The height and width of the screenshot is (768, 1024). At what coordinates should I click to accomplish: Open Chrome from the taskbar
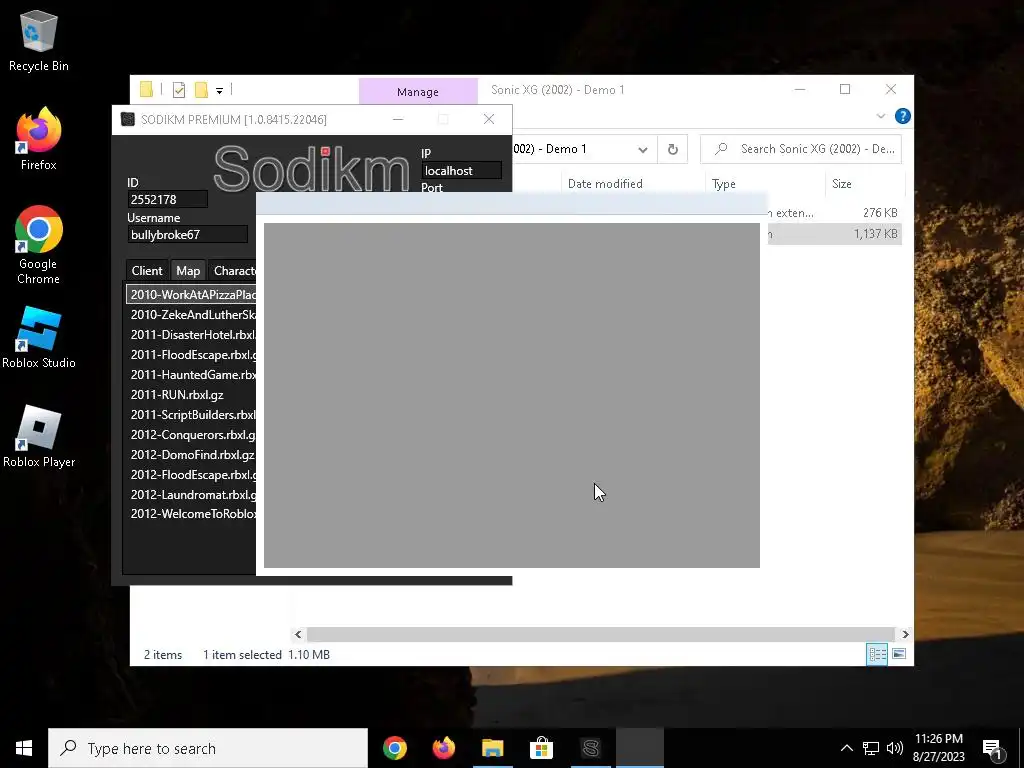point(395,748)
